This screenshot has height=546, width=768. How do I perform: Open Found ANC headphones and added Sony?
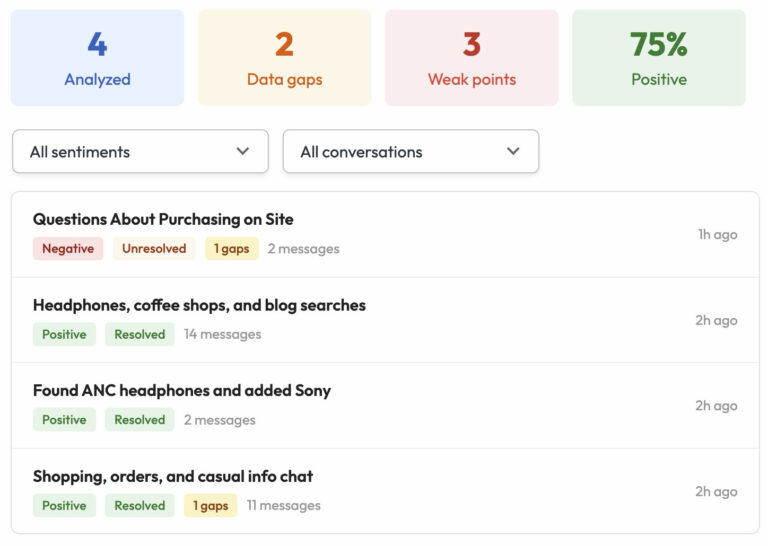(x=181, y=390)
